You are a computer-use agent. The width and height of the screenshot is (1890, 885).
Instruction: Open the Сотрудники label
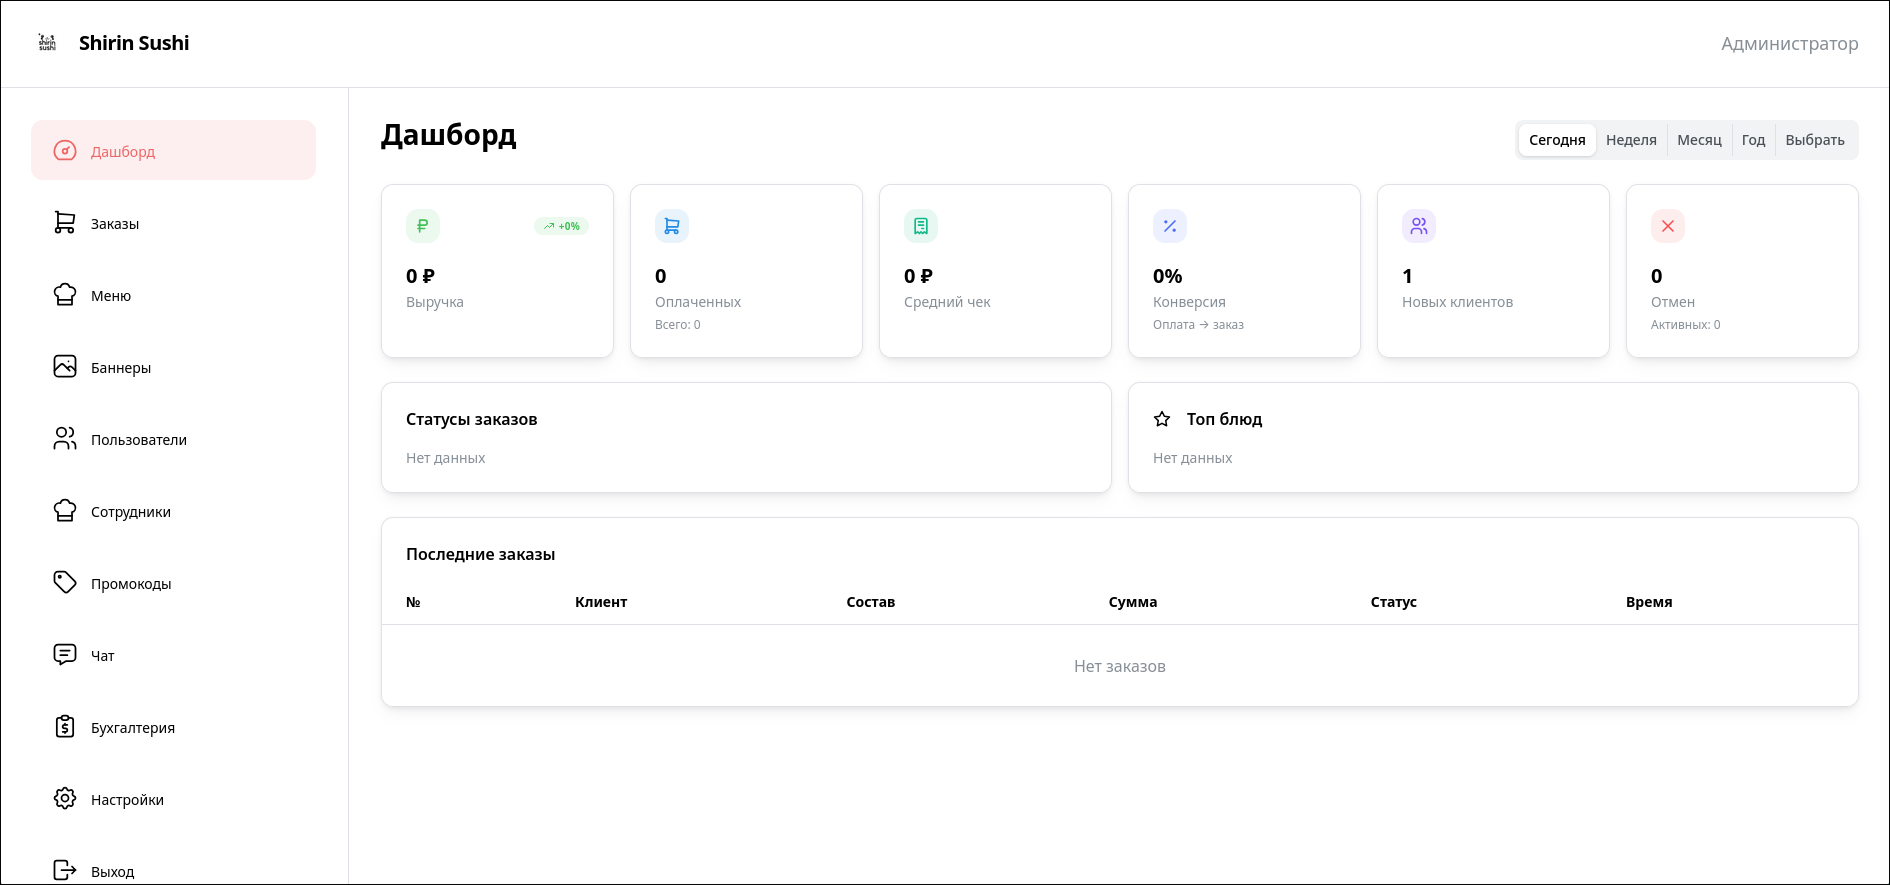coord(131,512)
